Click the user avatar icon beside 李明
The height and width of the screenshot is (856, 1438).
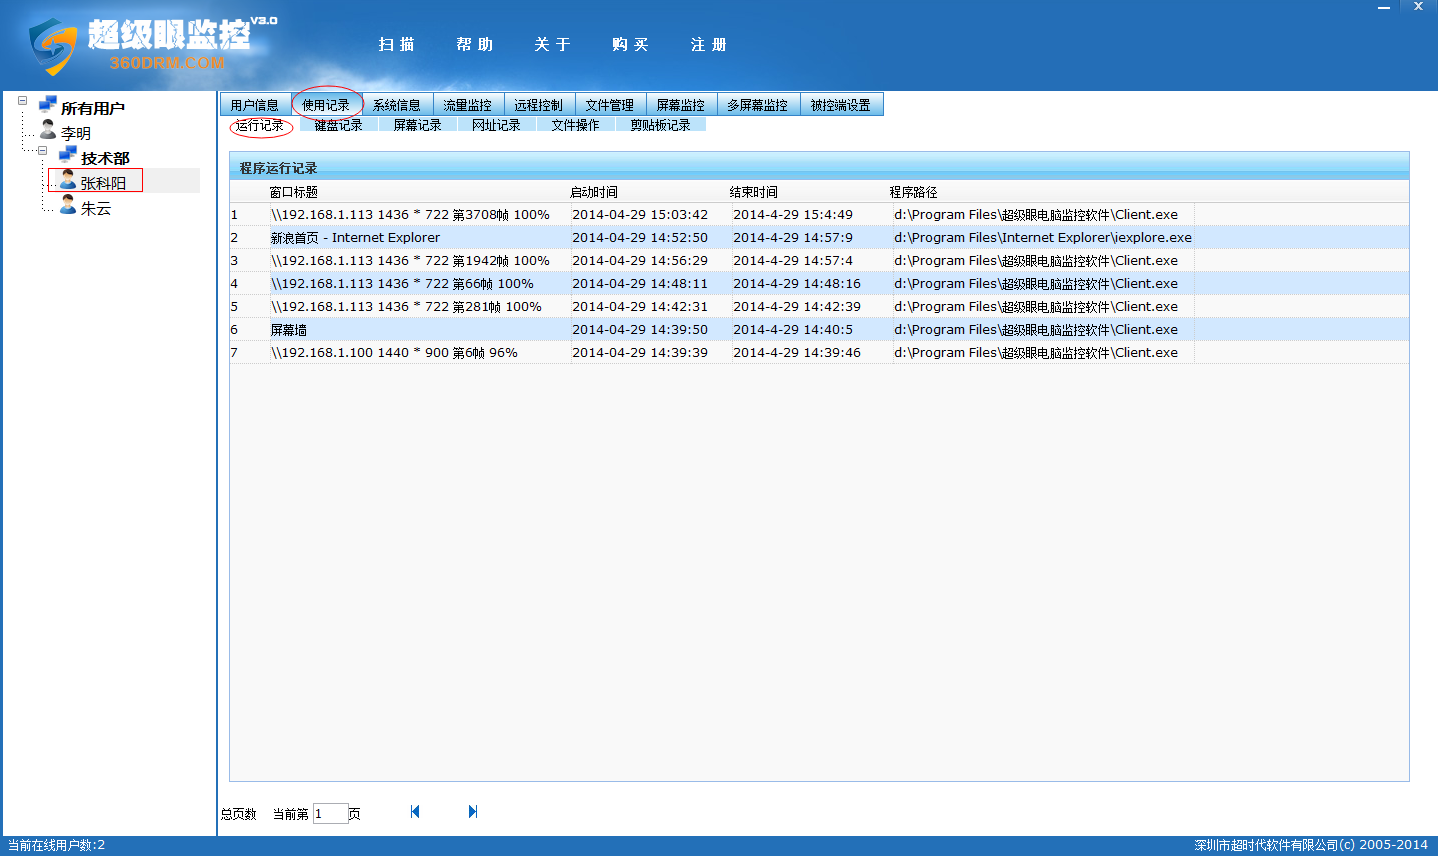pos(47,131)
